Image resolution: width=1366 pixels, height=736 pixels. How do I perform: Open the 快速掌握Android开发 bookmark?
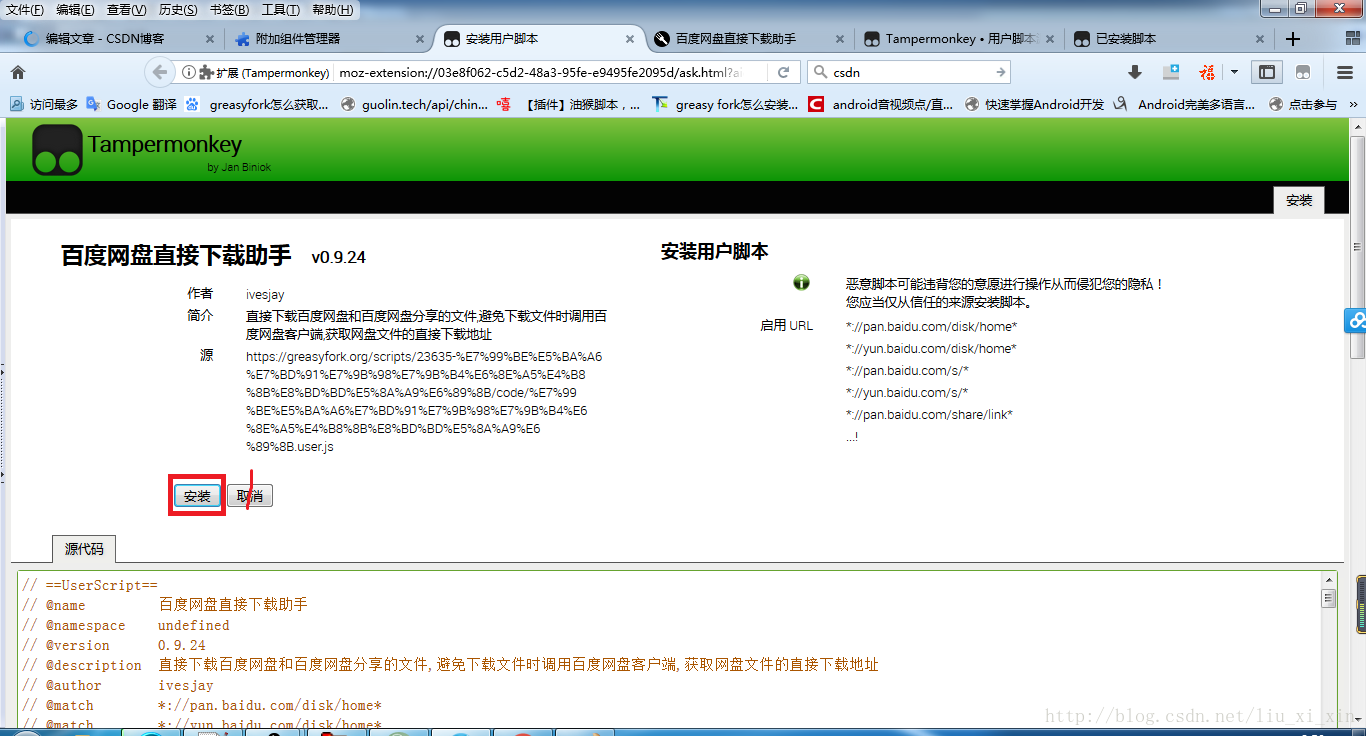click(1036, 104)
